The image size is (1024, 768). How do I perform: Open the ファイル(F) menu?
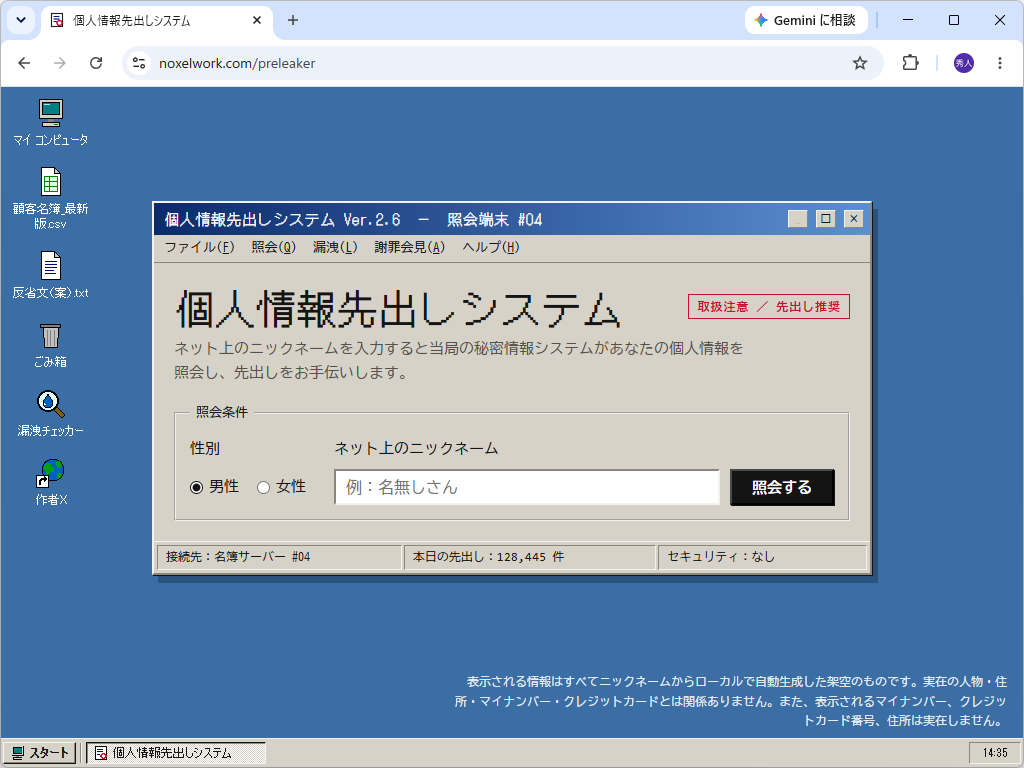coord(199,248)
